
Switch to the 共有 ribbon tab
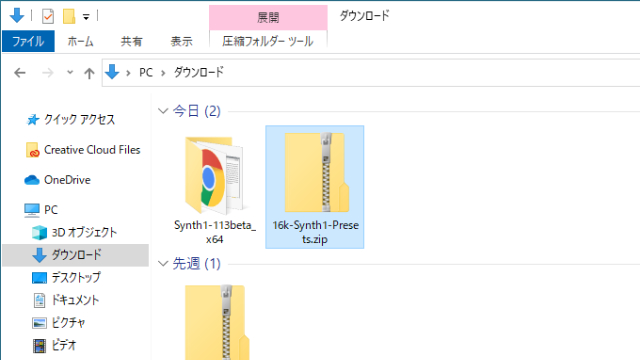[x=131, y=41]
